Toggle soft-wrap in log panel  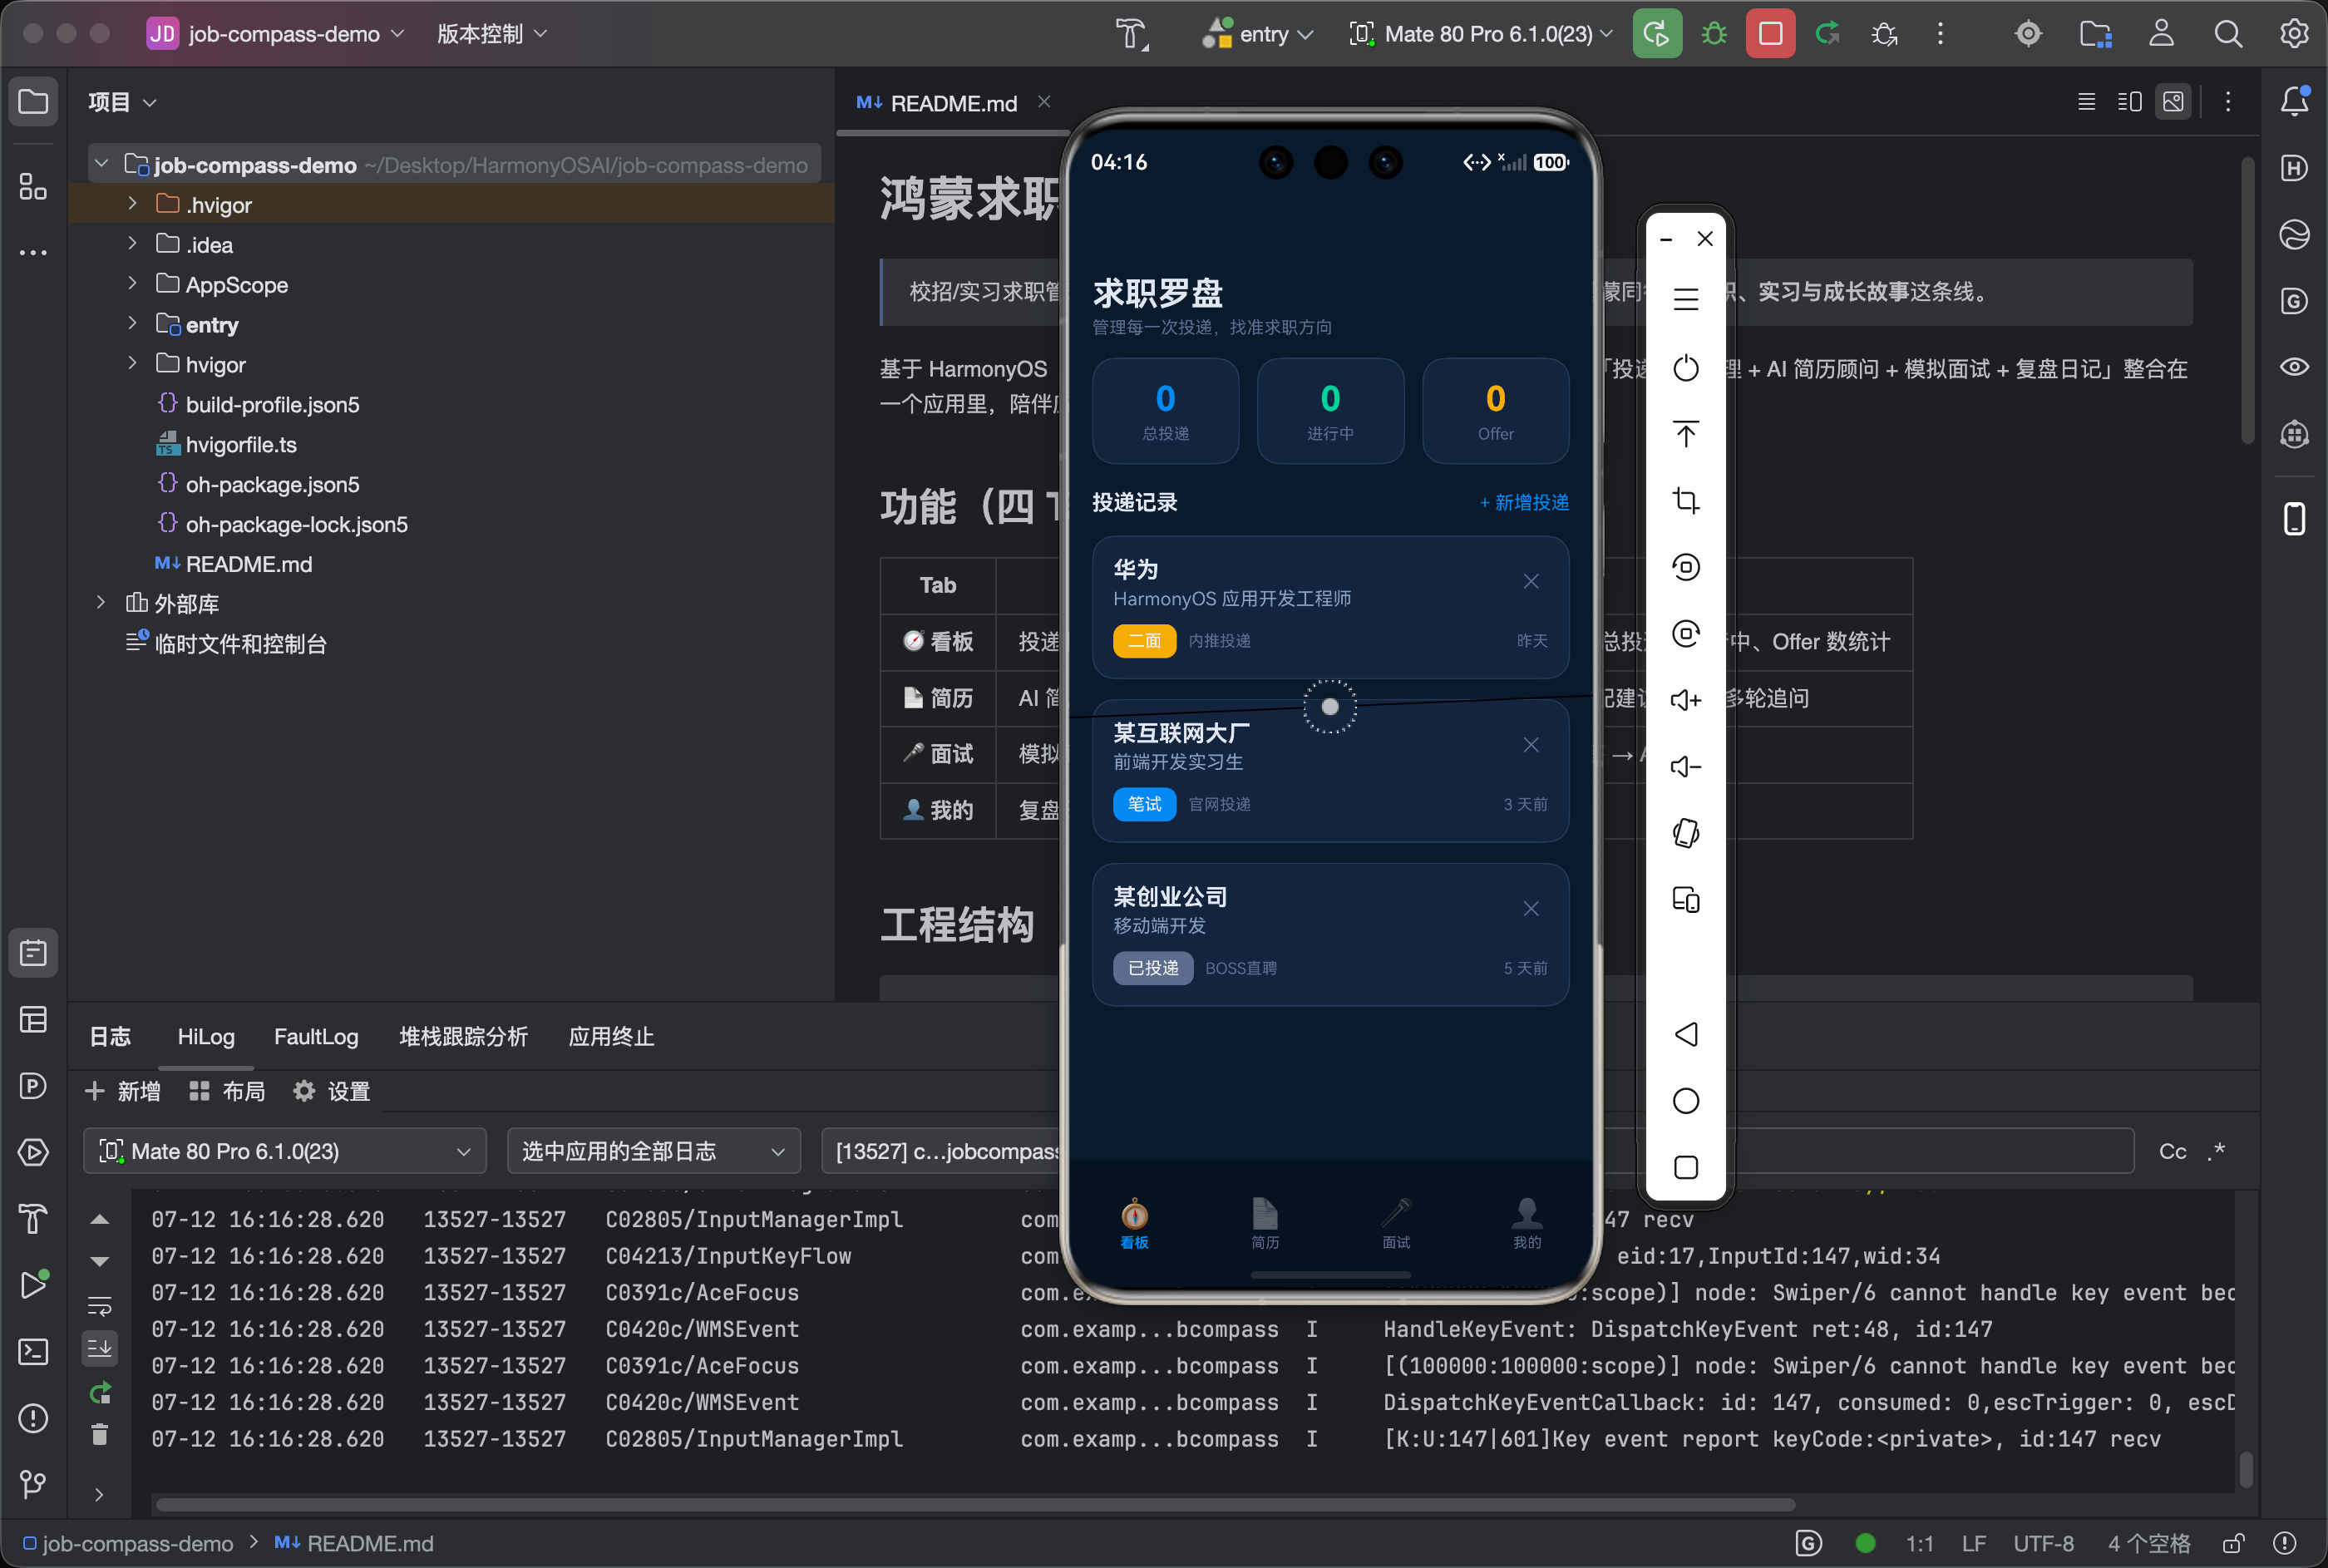coord(99,1306)
